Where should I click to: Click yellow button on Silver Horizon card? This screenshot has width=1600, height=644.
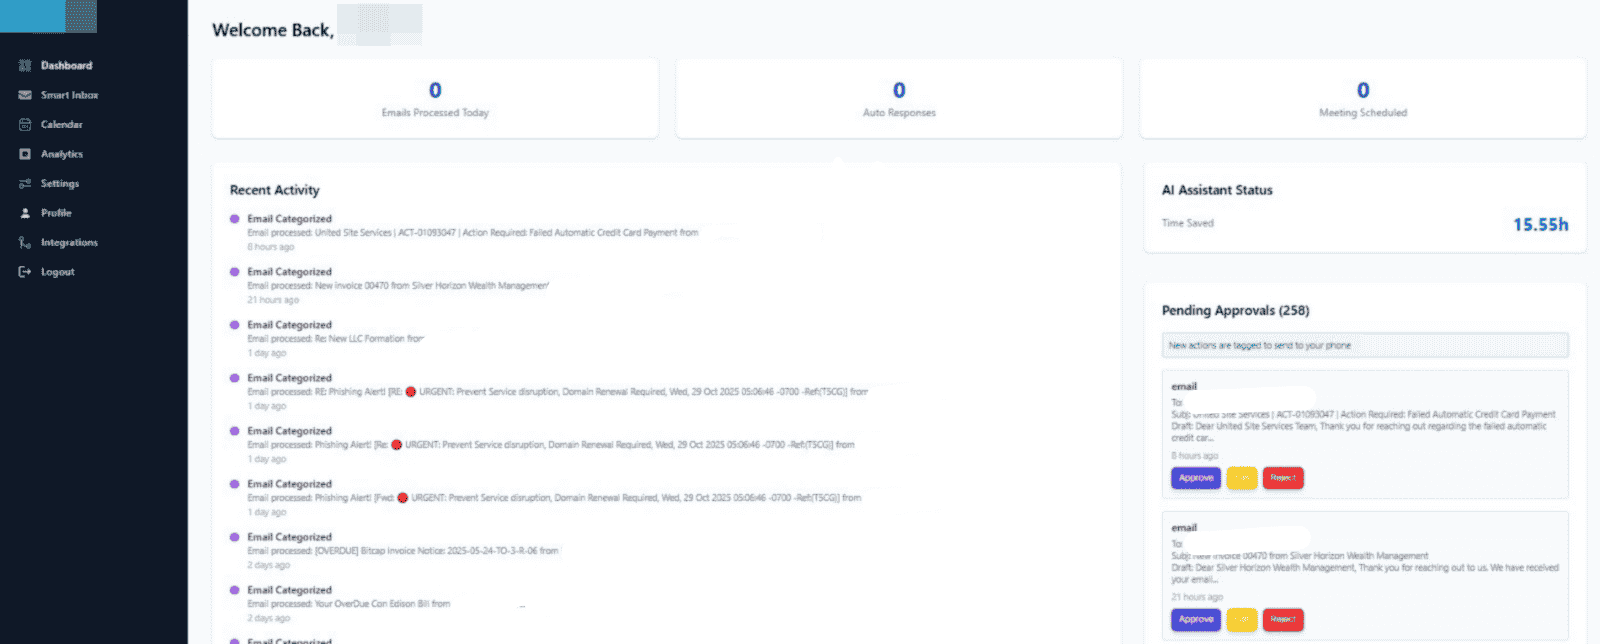(x=1242, y=620)
